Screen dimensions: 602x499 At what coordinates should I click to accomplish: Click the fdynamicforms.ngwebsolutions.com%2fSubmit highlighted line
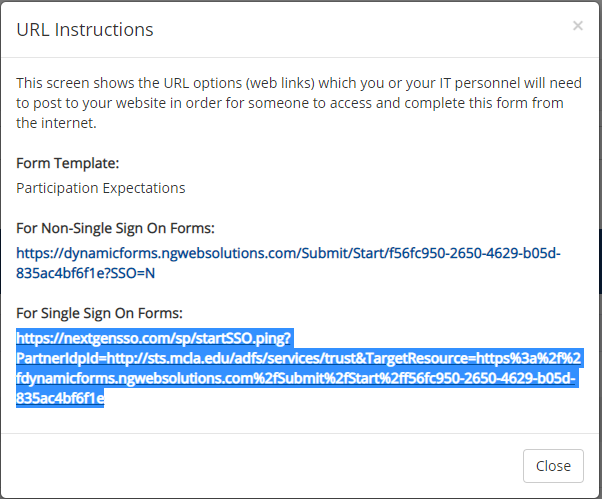coord(296,378)
